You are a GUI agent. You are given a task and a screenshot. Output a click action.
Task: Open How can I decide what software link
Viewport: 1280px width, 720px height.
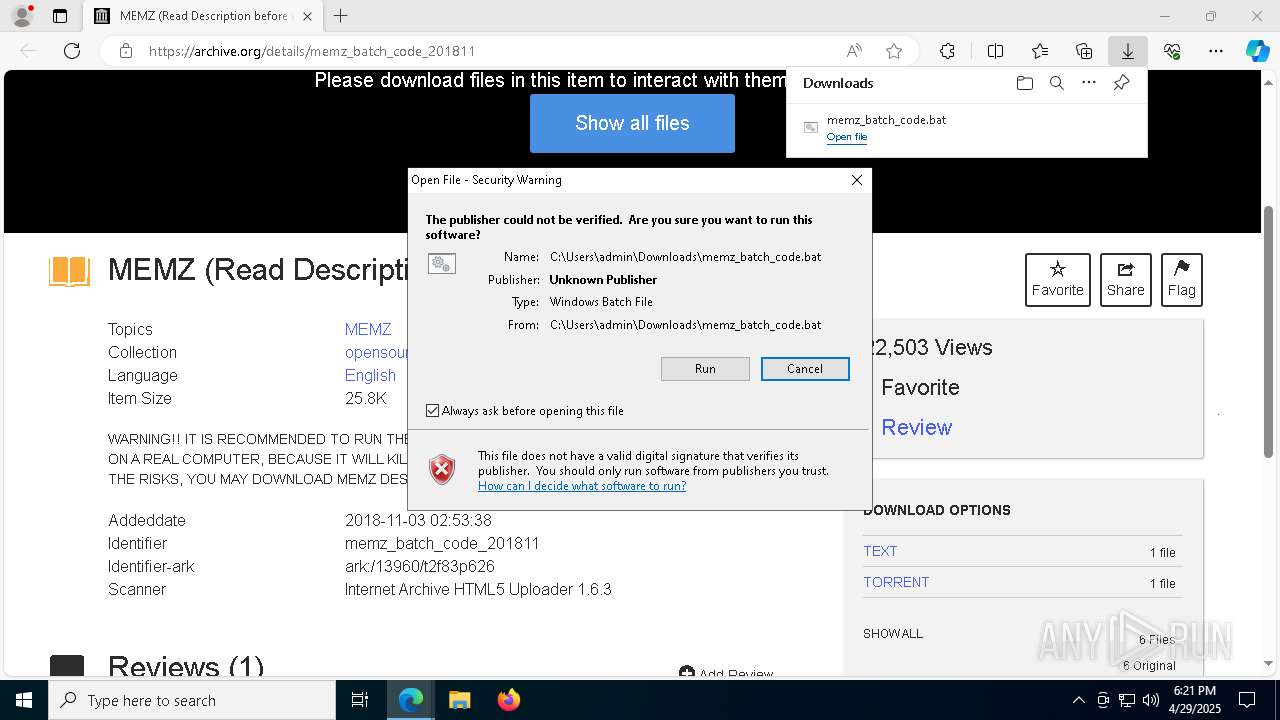[x=582, y=486]
